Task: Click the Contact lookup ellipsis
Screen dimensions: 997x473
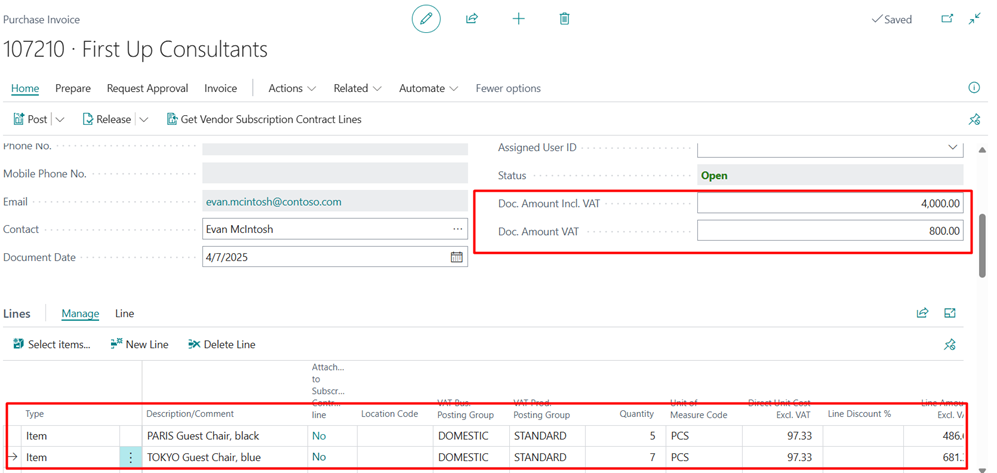Action: click(x=458, y=229)
